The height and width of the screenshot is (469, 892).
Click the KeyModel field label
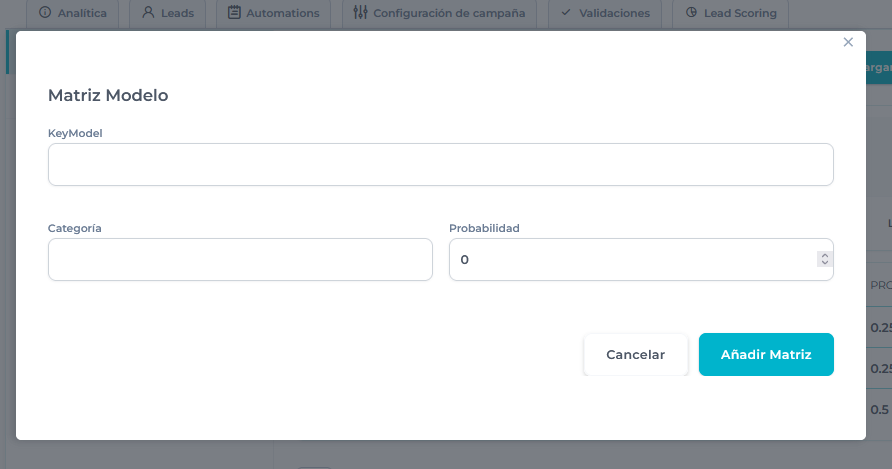tap(75, 132)
